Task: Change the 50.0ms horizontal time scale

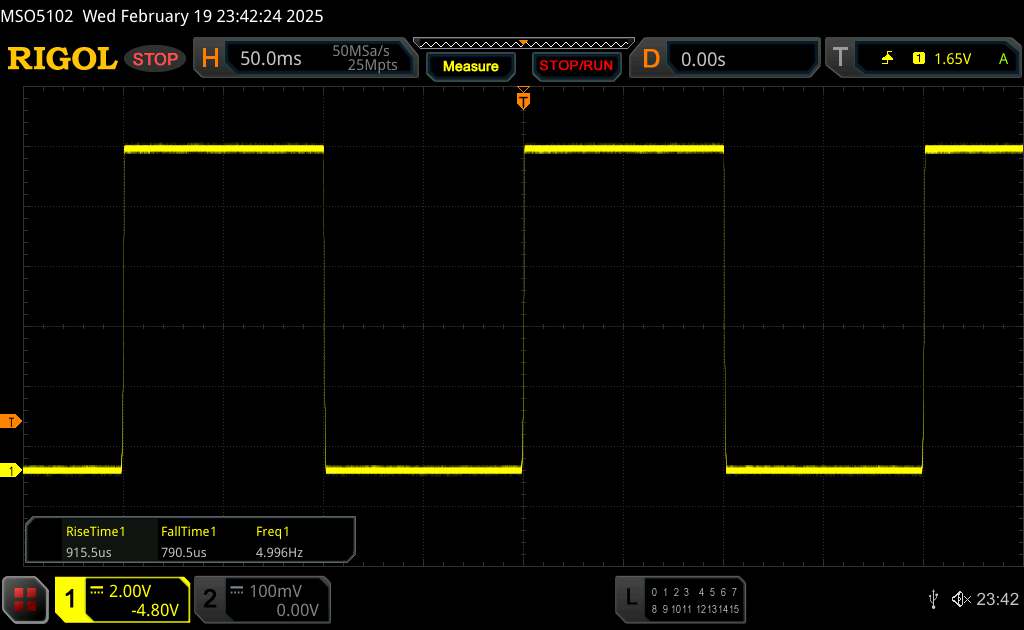Action: coord(270,59)
